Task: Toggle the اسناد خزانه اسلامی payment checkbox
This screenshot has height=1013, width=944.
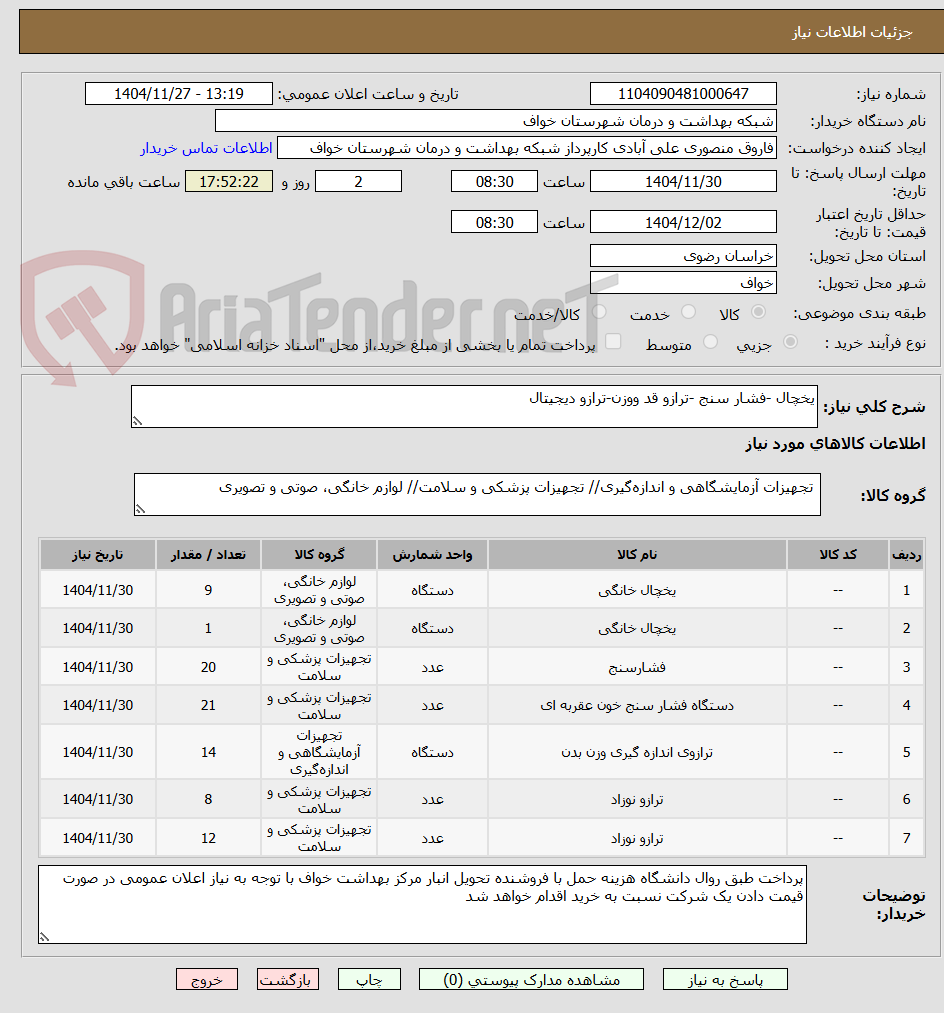Action: pyautogui.click(x=613, y=341)
